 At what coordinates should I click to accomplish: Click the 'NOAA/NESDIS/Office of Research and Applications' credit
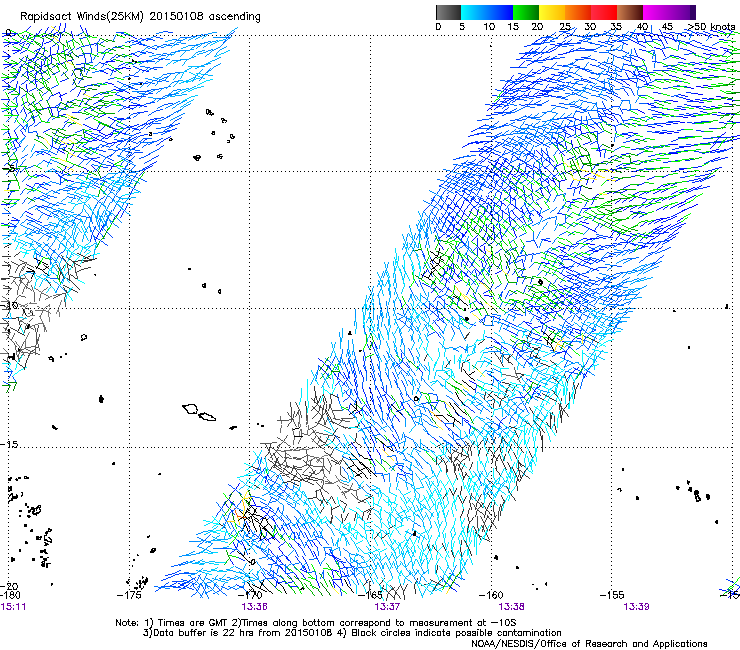click(589, 644)
